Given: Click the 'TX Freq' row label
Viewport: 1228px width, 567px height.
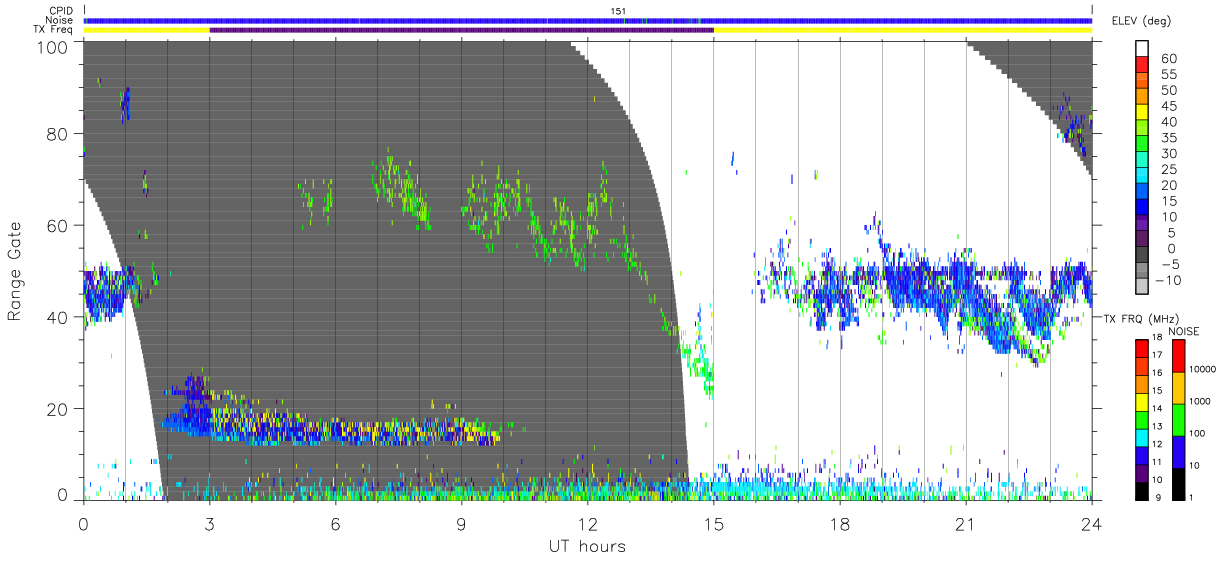Looking at the screenshot, I should point(54,29).
